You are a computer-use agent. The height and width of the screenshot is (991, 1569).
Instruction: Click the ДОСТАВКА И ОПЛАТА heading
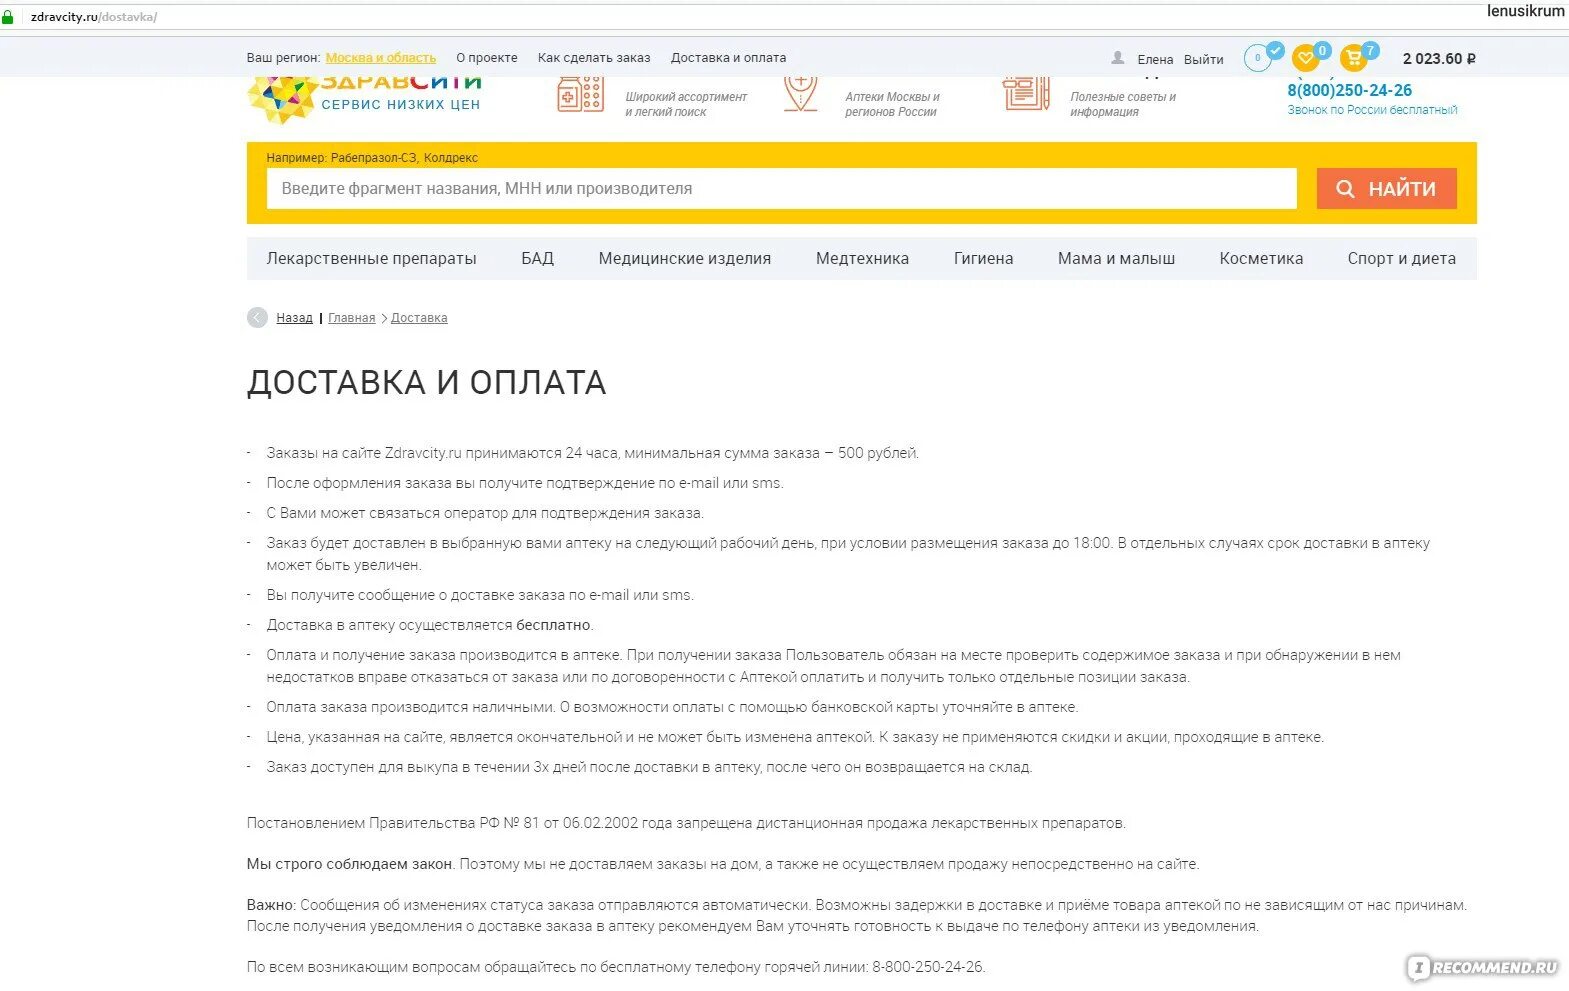(x=426, y=382)
